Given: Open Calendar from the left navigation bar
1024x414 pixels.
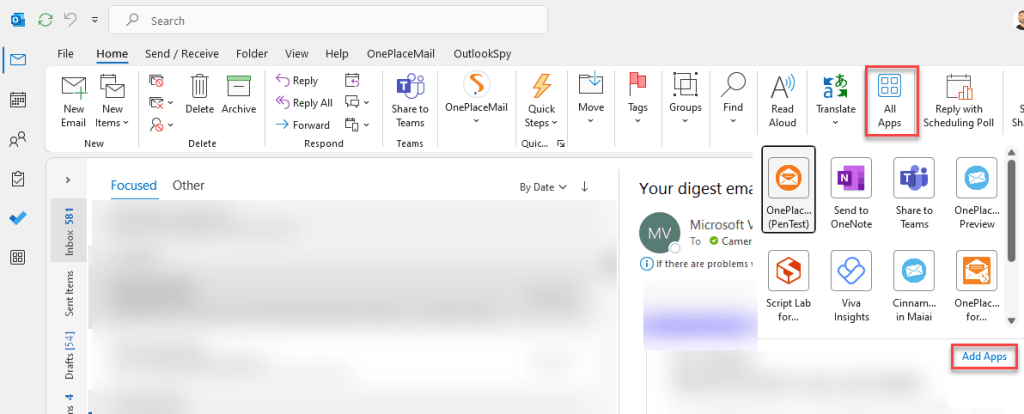Looking at the screenshot, I should click(x=17, y=99).
